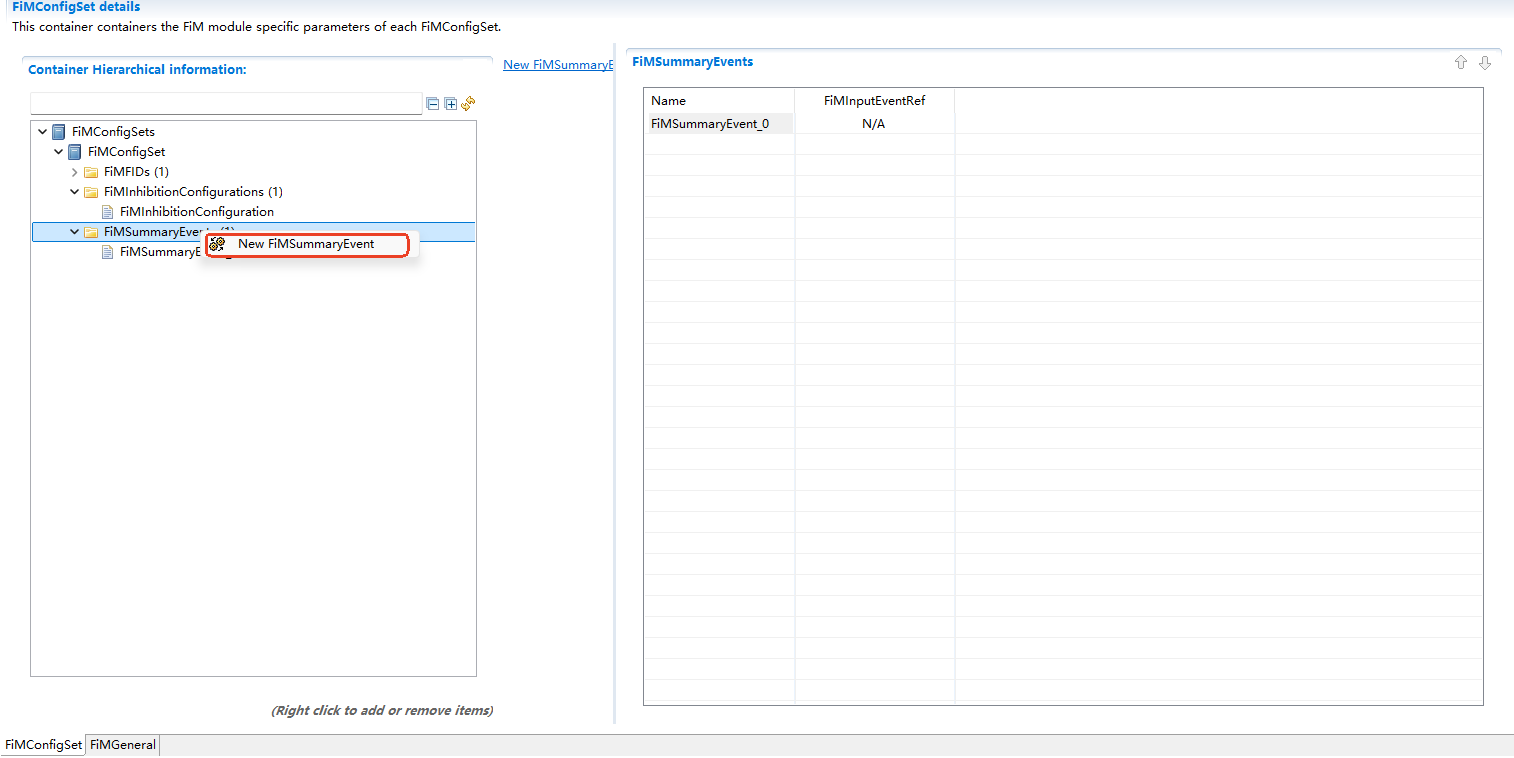1514x758 pixels.
Task: Click the document icon beside FiMInhibitionConfiguration
Action: 107,211
